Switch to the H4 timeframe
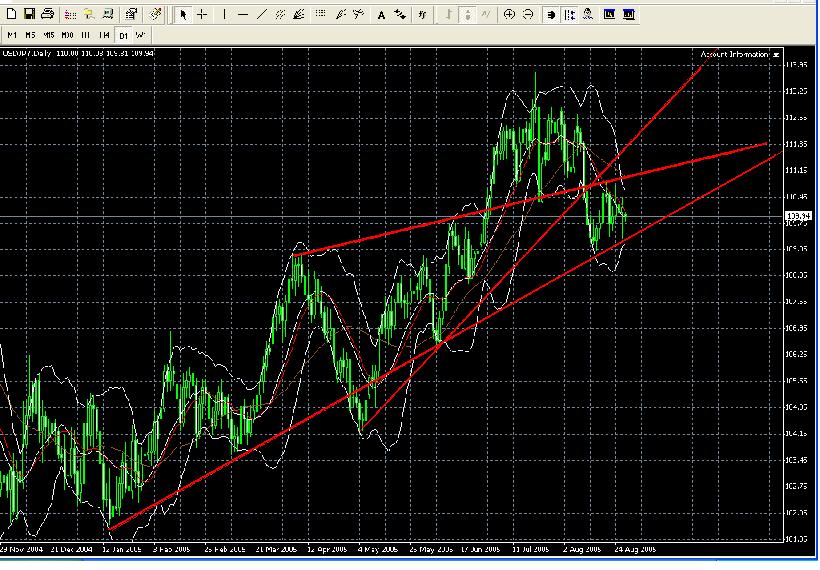820x570 pixels. pyautogui.click(x=105, y=35)
